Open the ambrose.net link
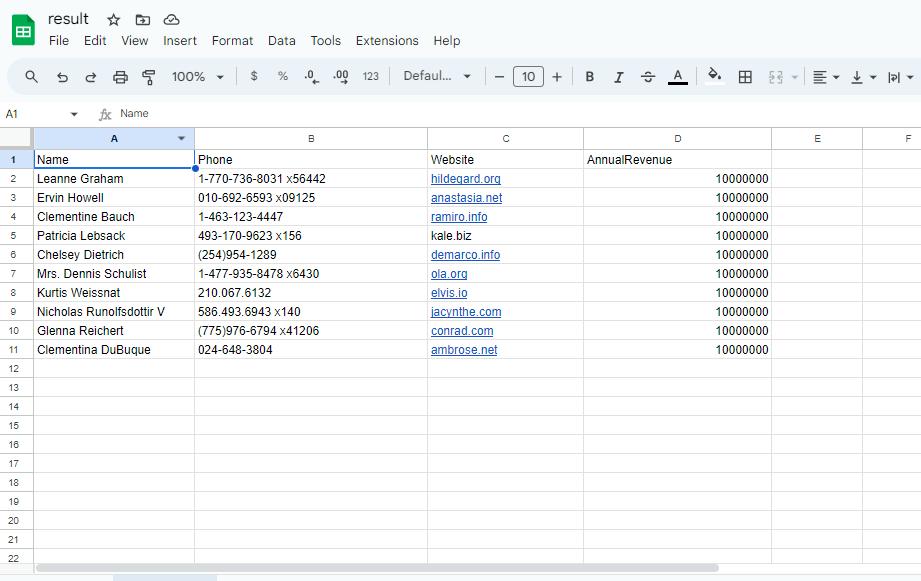This screenshot has width=921, height=581. (464, 350)
